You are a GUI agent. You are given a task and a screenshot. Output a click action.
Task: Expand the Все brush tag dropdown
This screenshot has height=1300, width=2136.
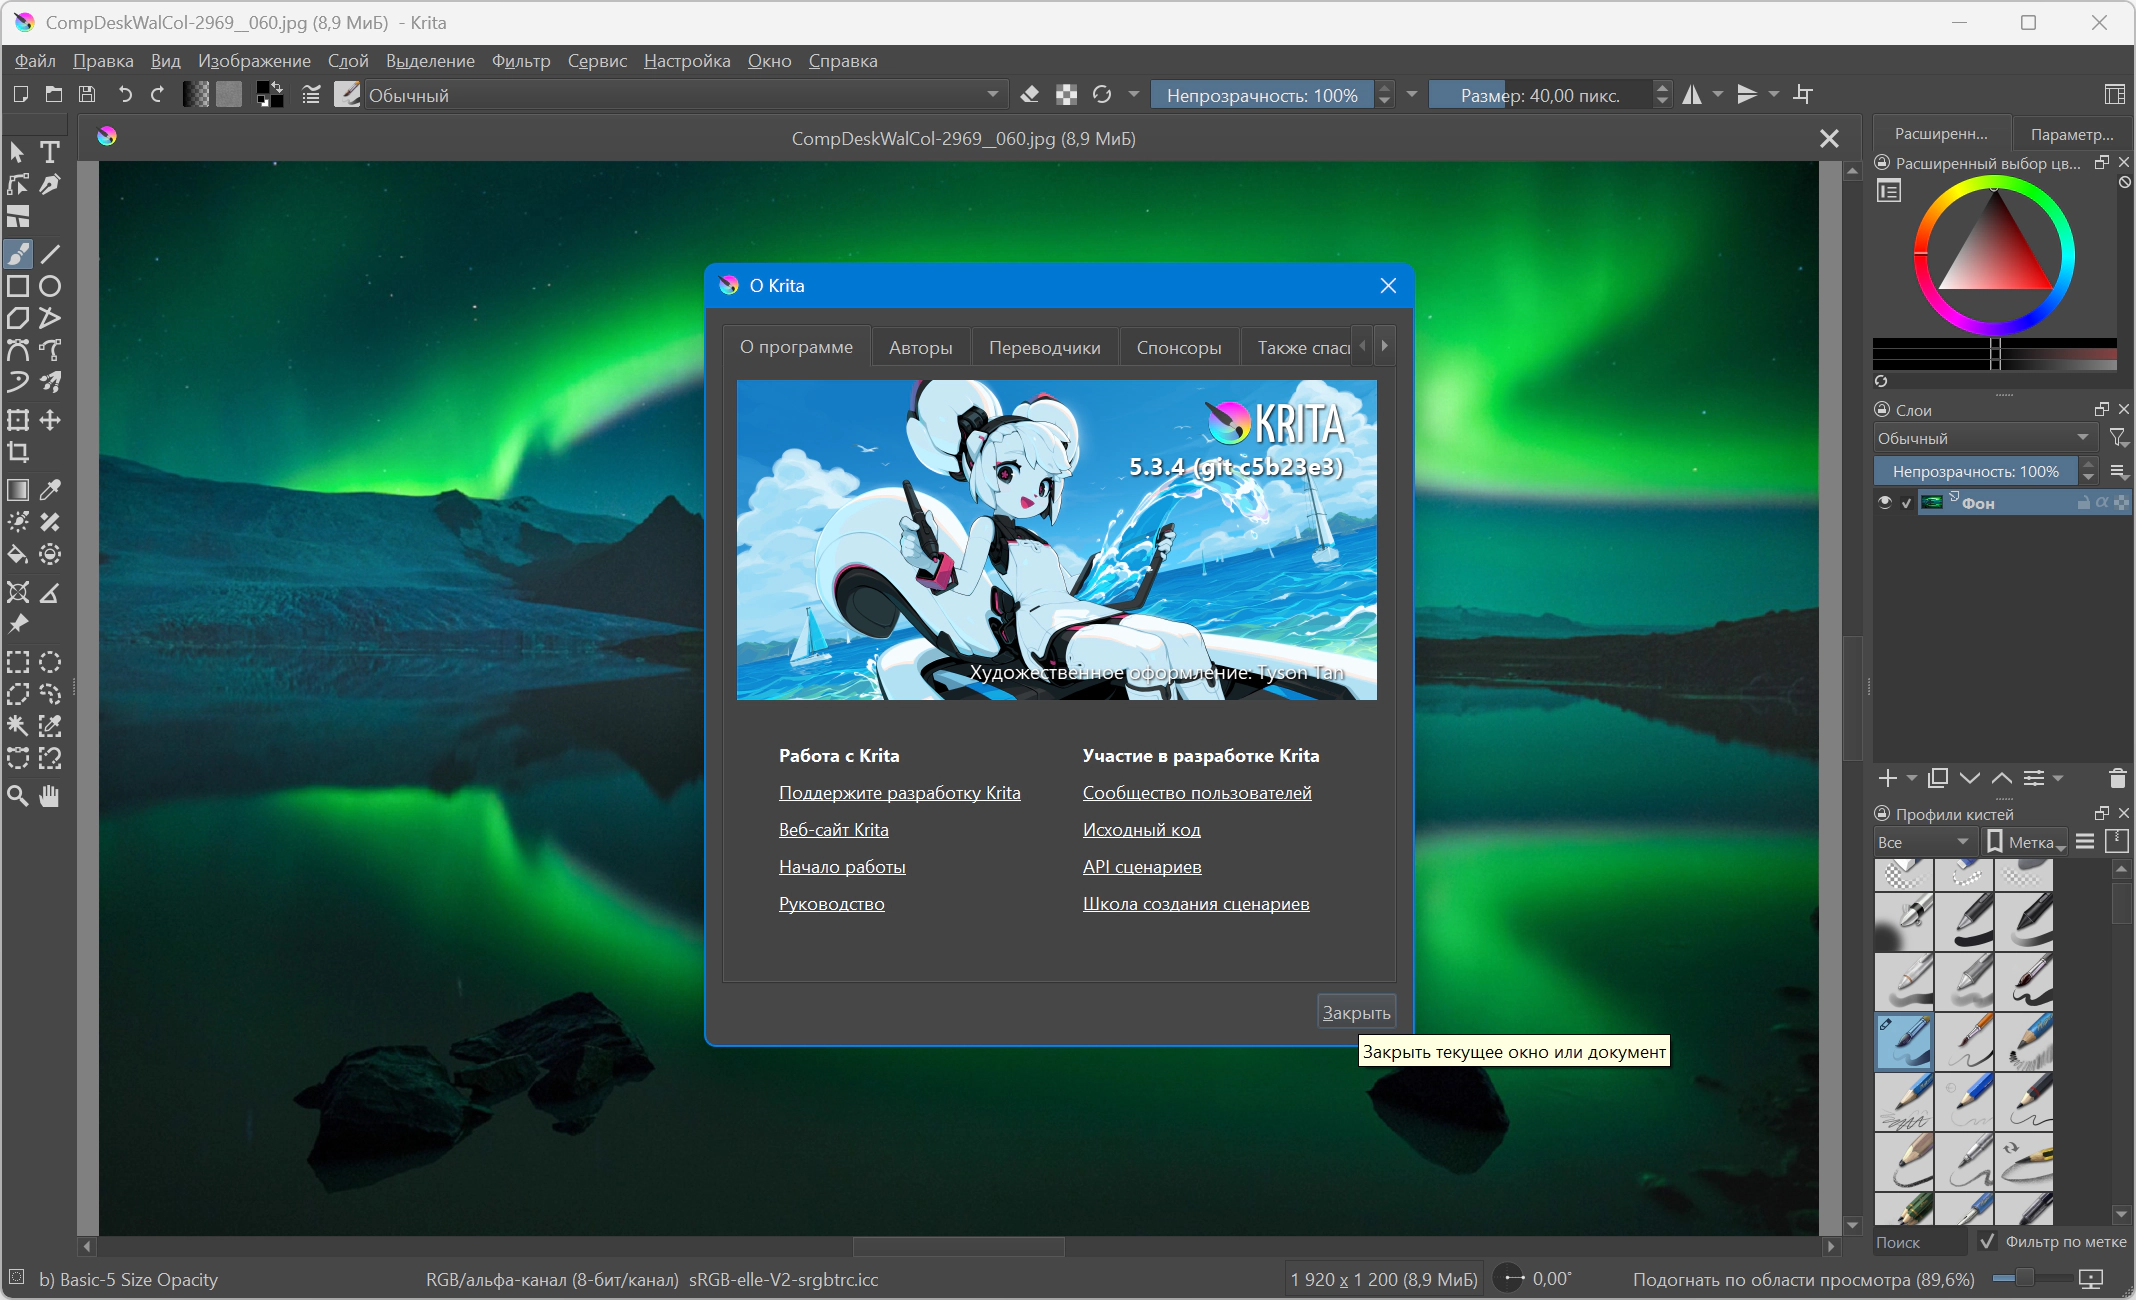click(x=1923, y=842)
